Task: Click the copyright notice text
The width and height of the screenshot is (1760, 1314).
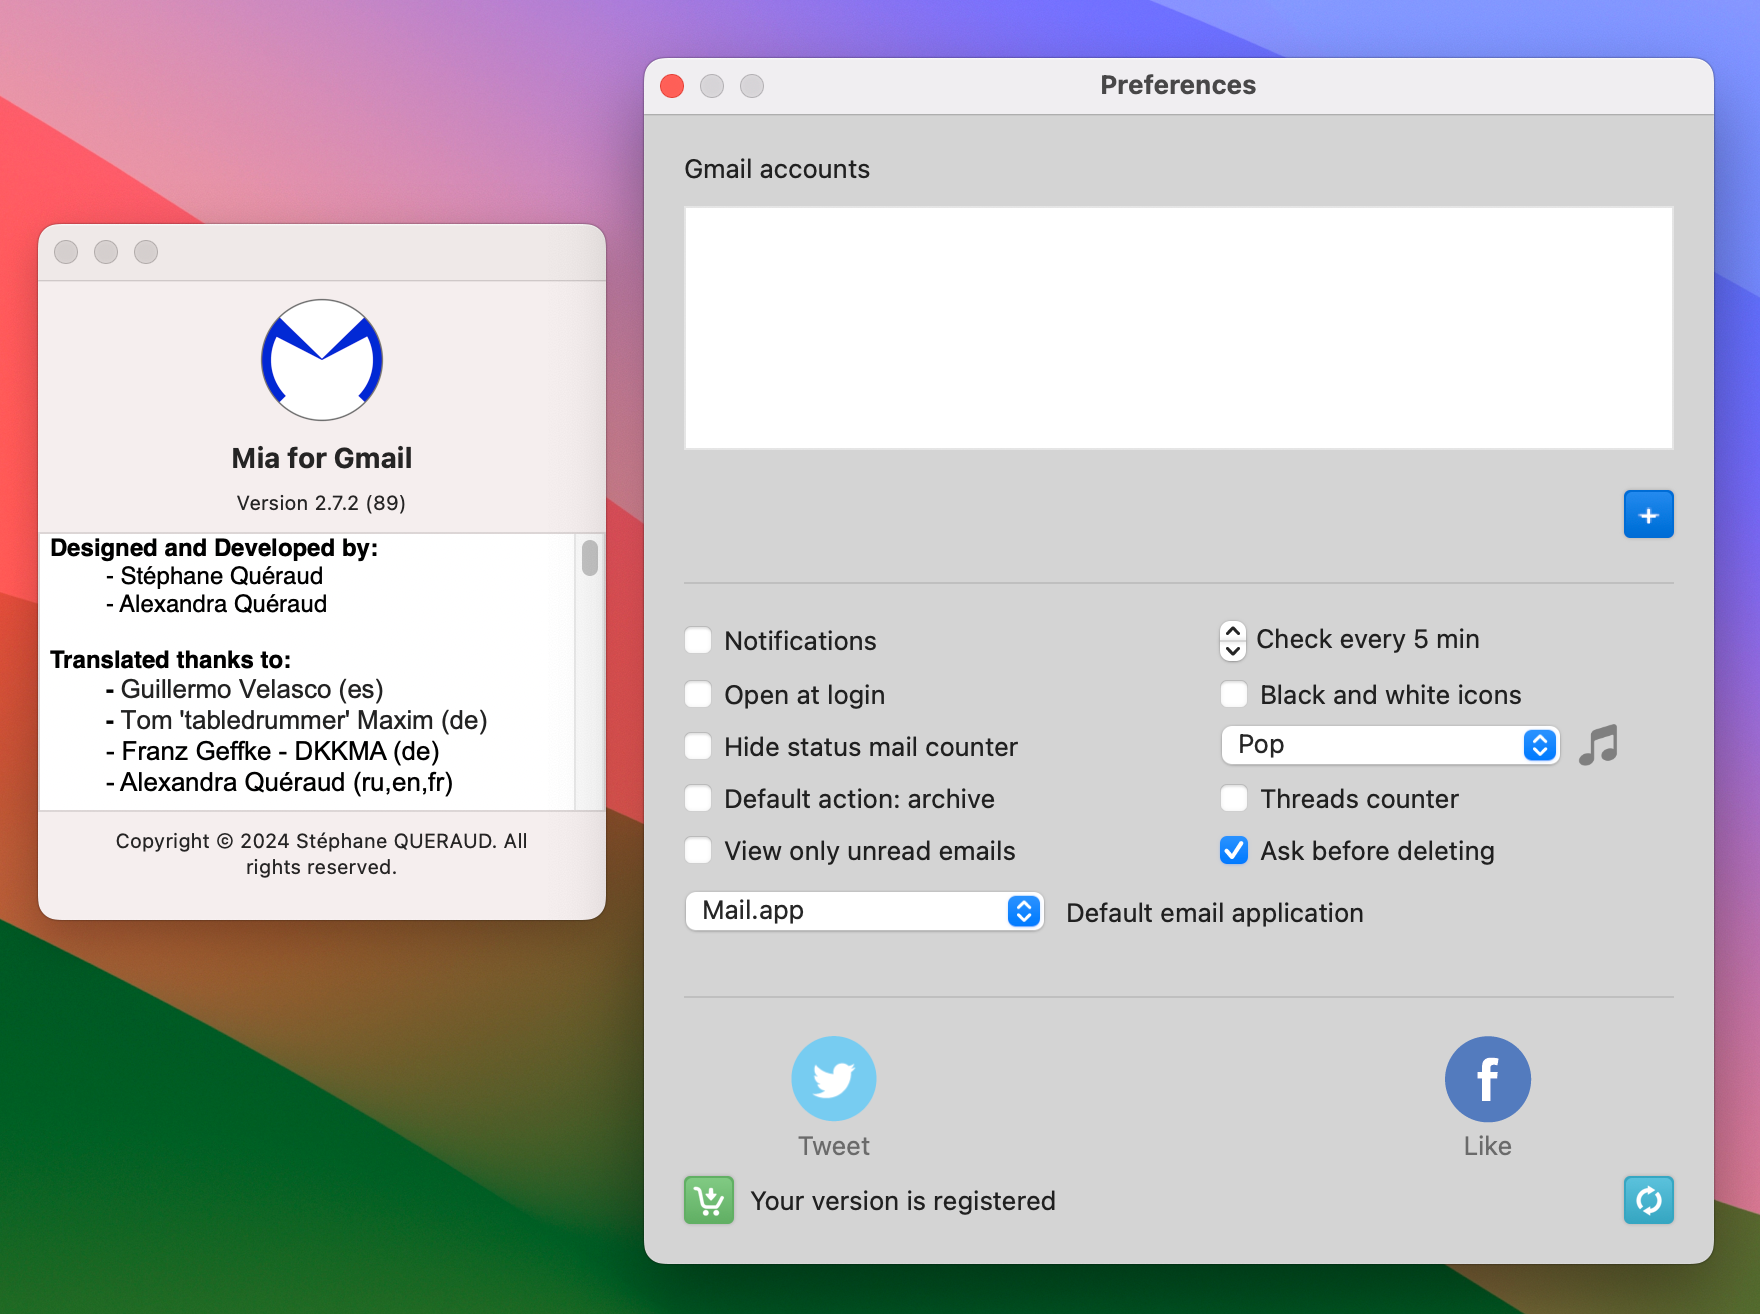Action: 321,854
